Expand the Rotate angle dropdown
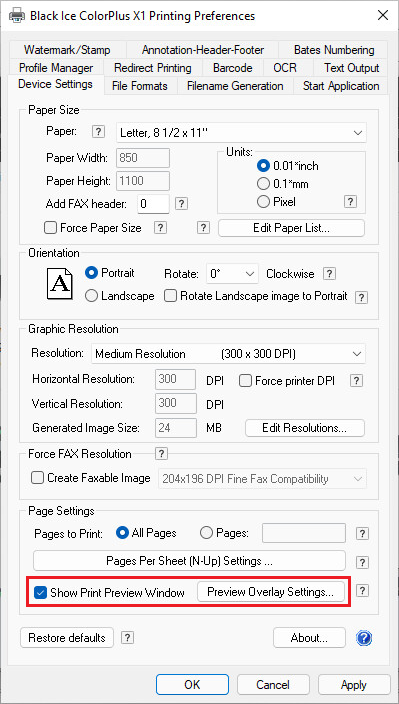Viewport: 399px width, 704px height. [x=232, y=274]
